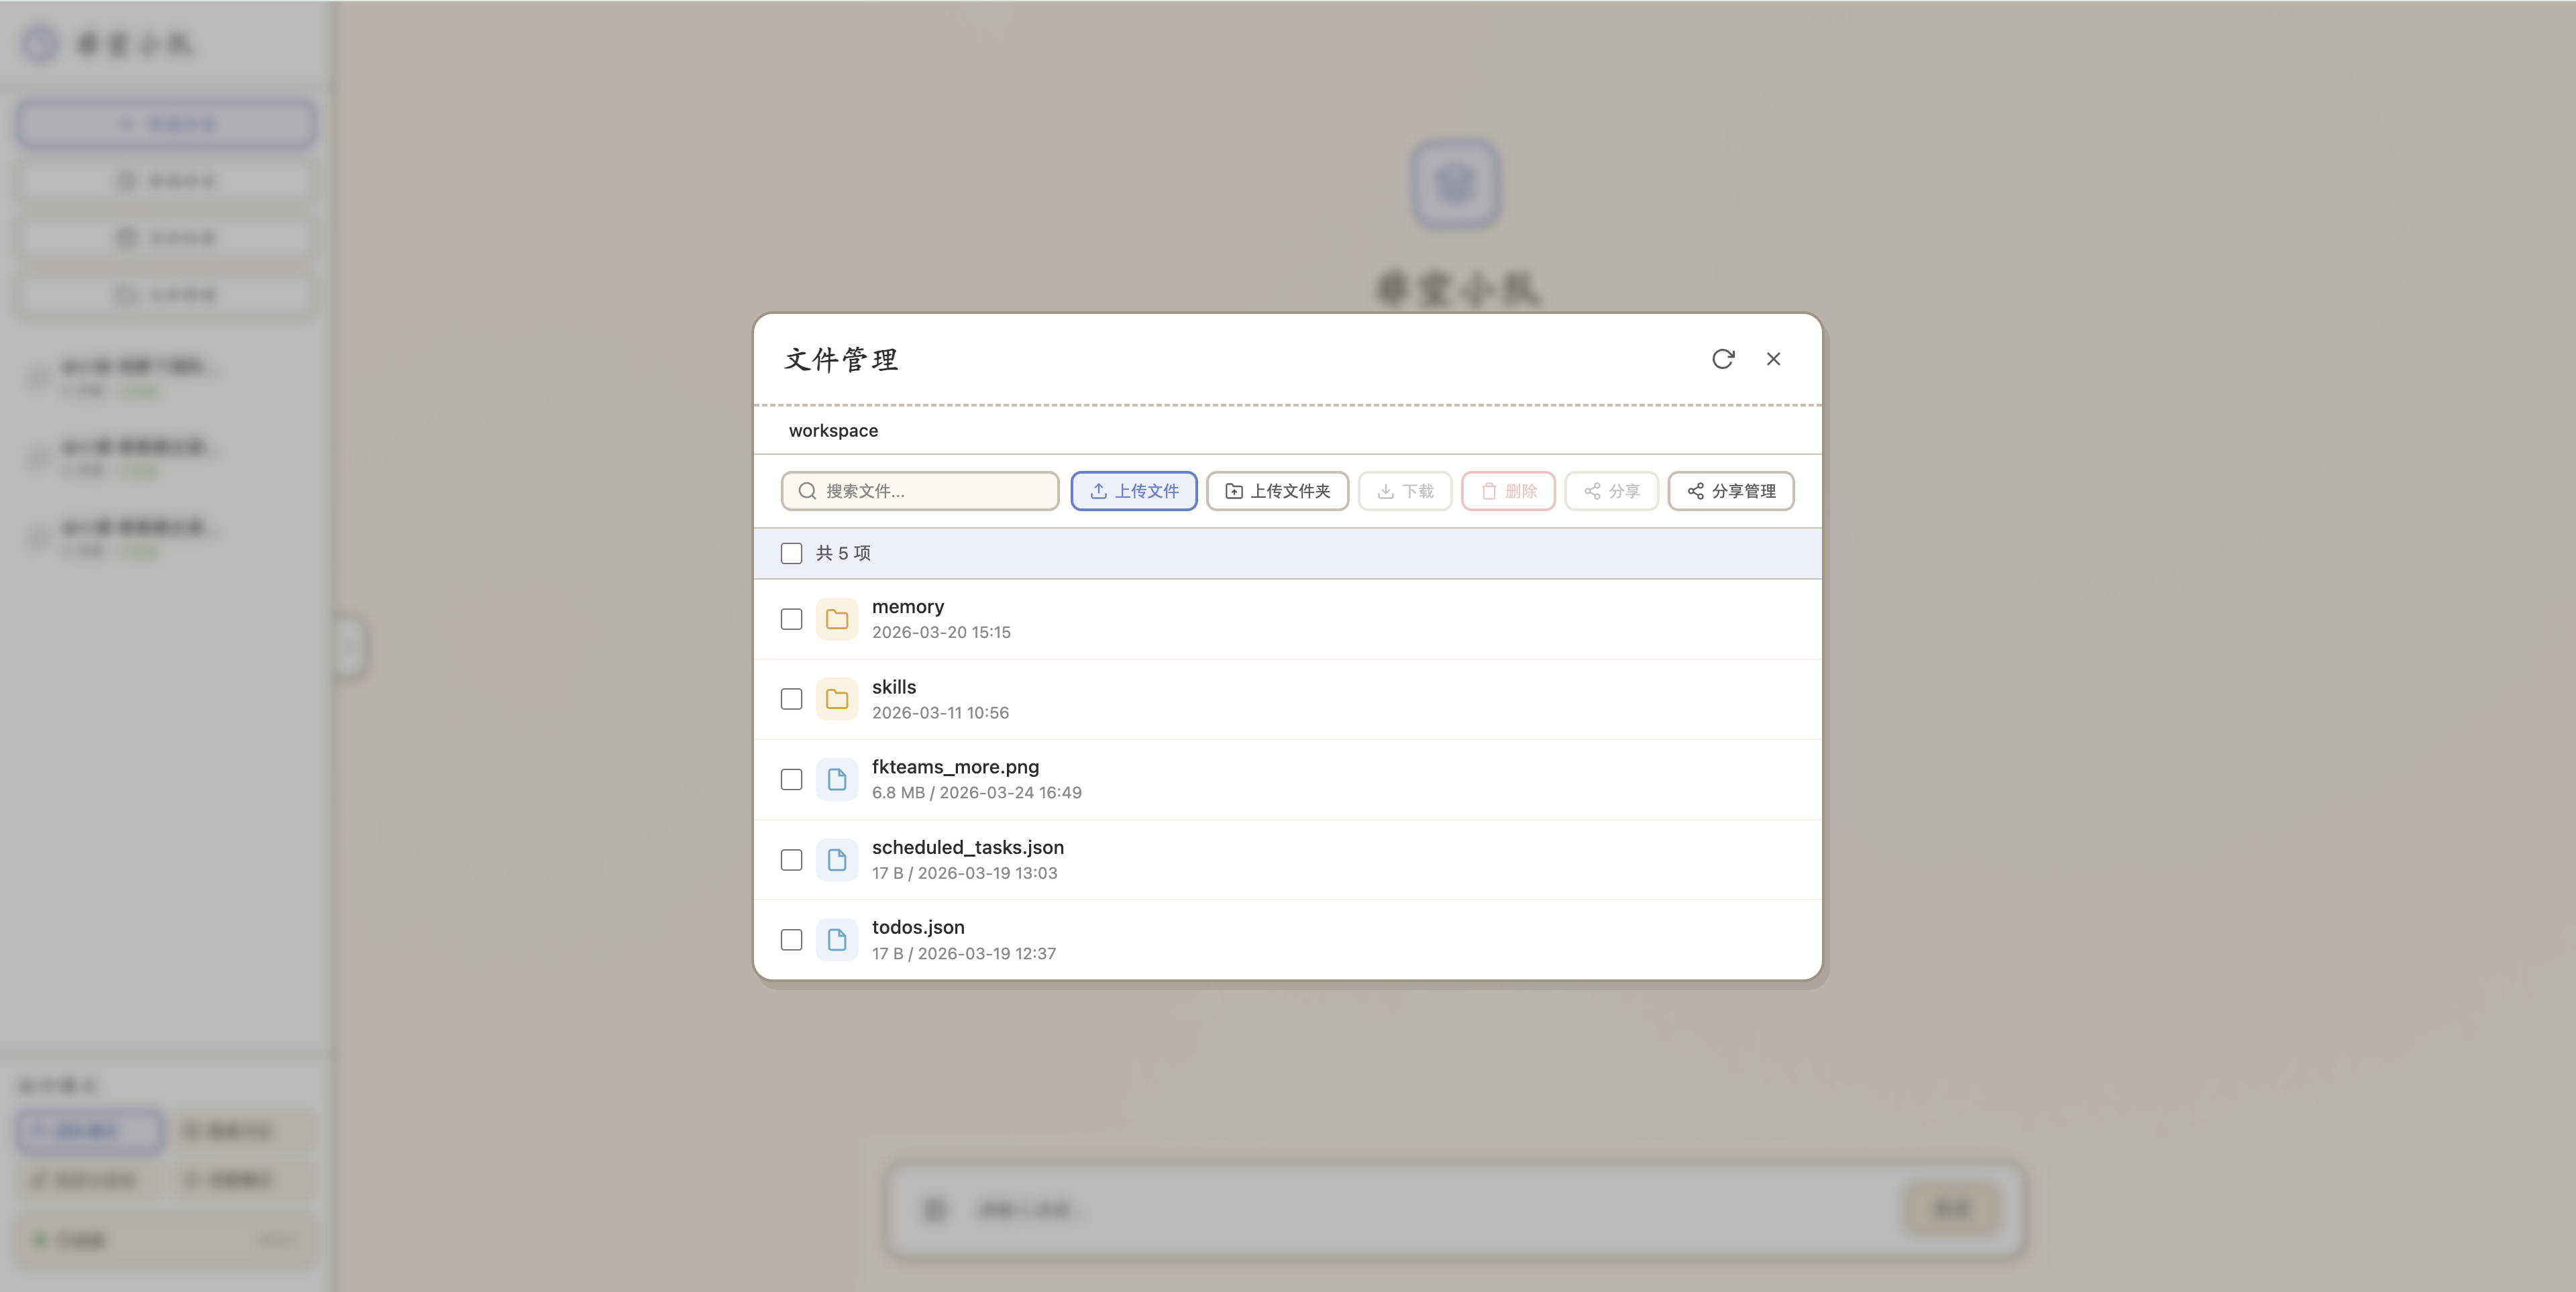Click the scheduled_tasks.json file name
Screen dimensions: 2576x1292
point(966,847)
